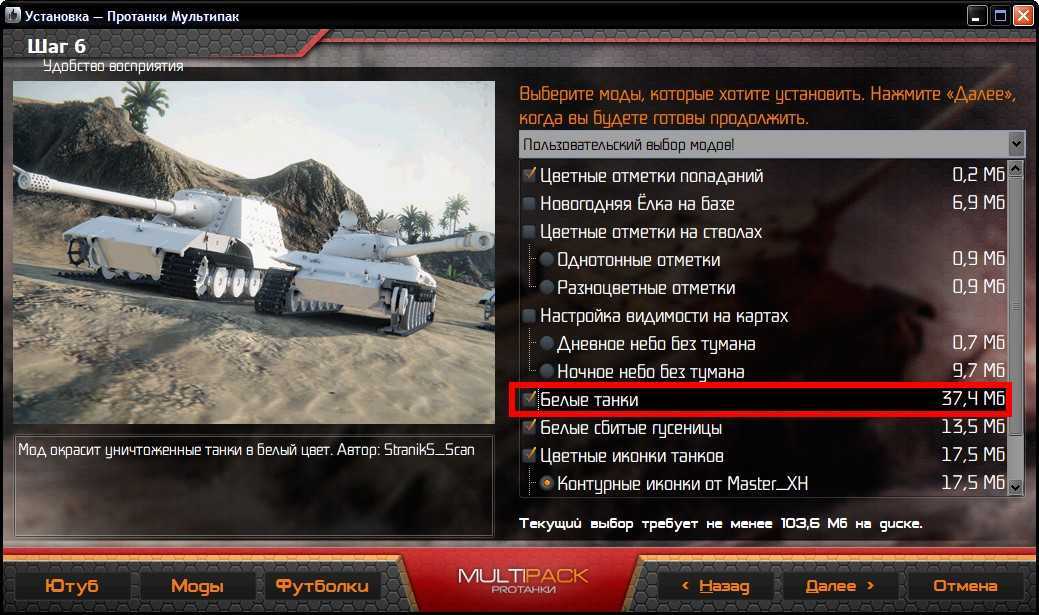
Task: Uncheck the Белые танки mod
Action: coord(529,399)
